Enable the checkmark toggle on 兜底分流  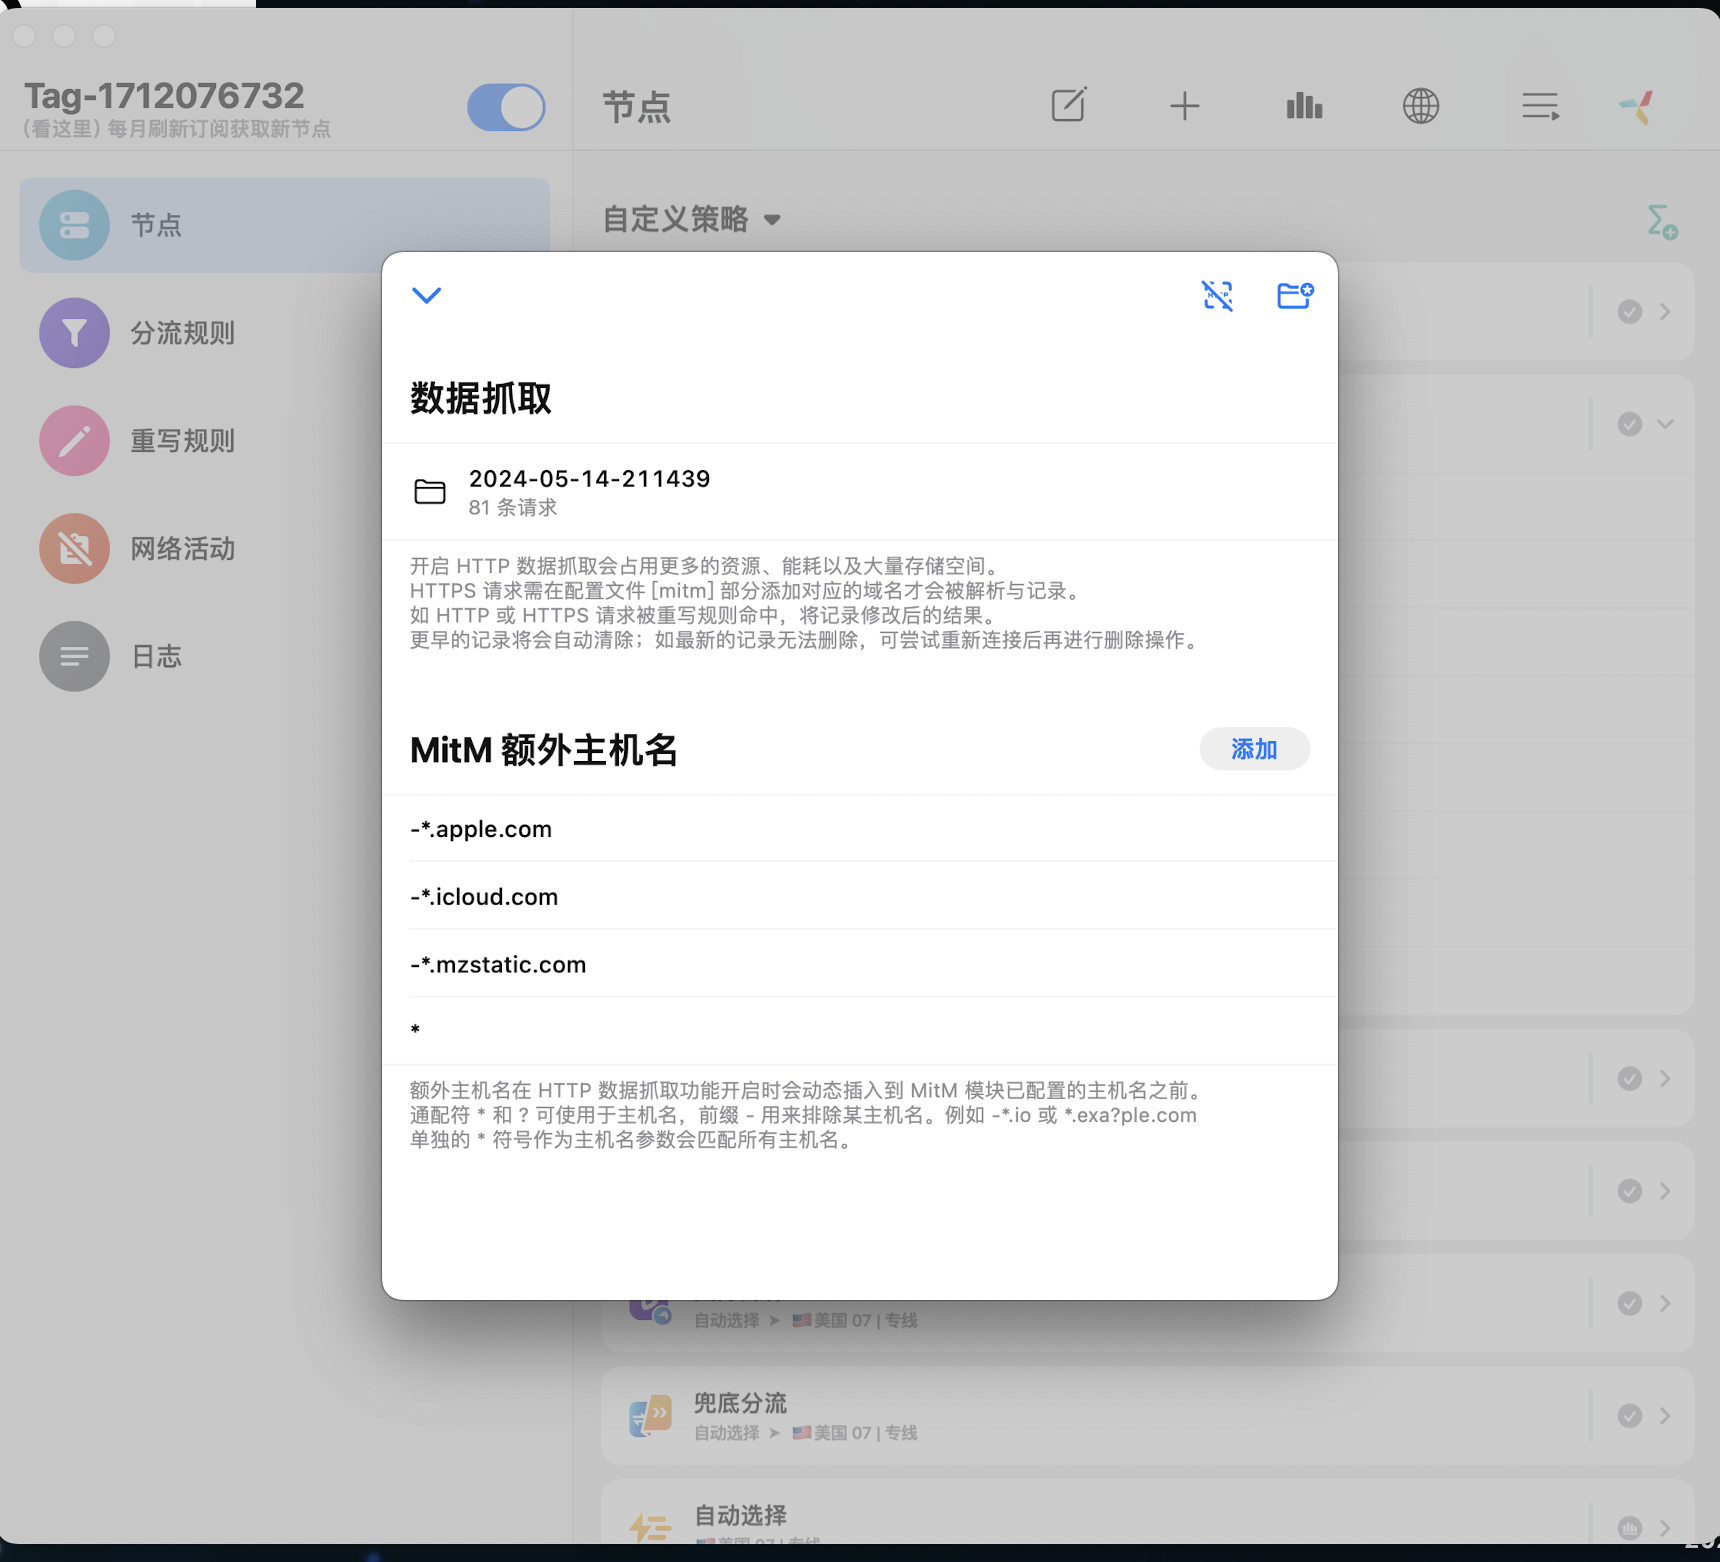(1629, 1415)
